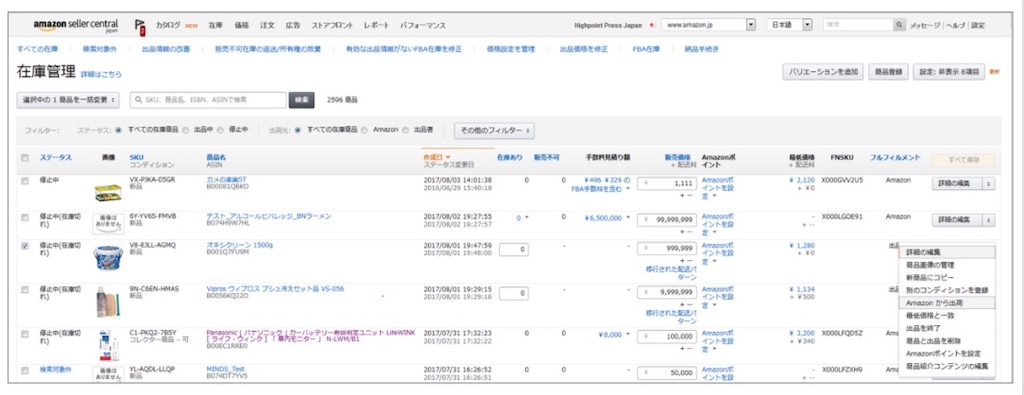Expand fee estimate ¥8,000 dropdown
Screen dimensions: 1024x395
tap(628, 334)
